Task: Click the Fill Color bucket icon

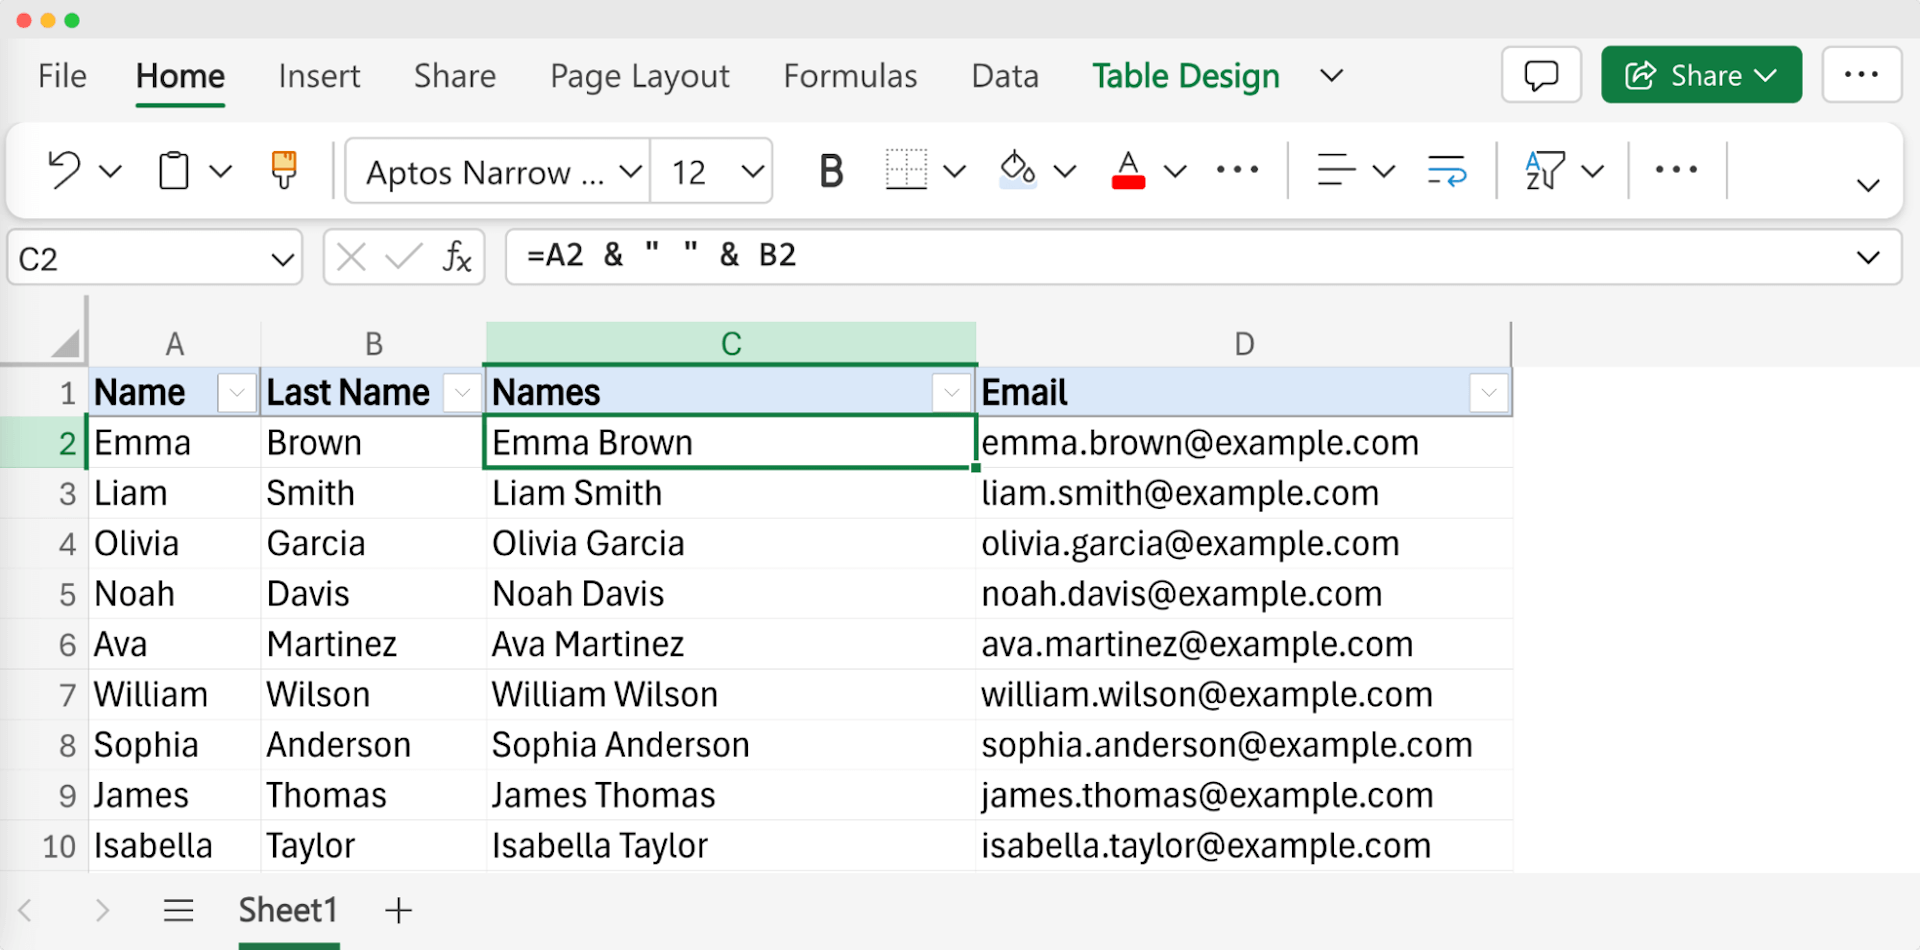Action: [x=1018, y=170]
